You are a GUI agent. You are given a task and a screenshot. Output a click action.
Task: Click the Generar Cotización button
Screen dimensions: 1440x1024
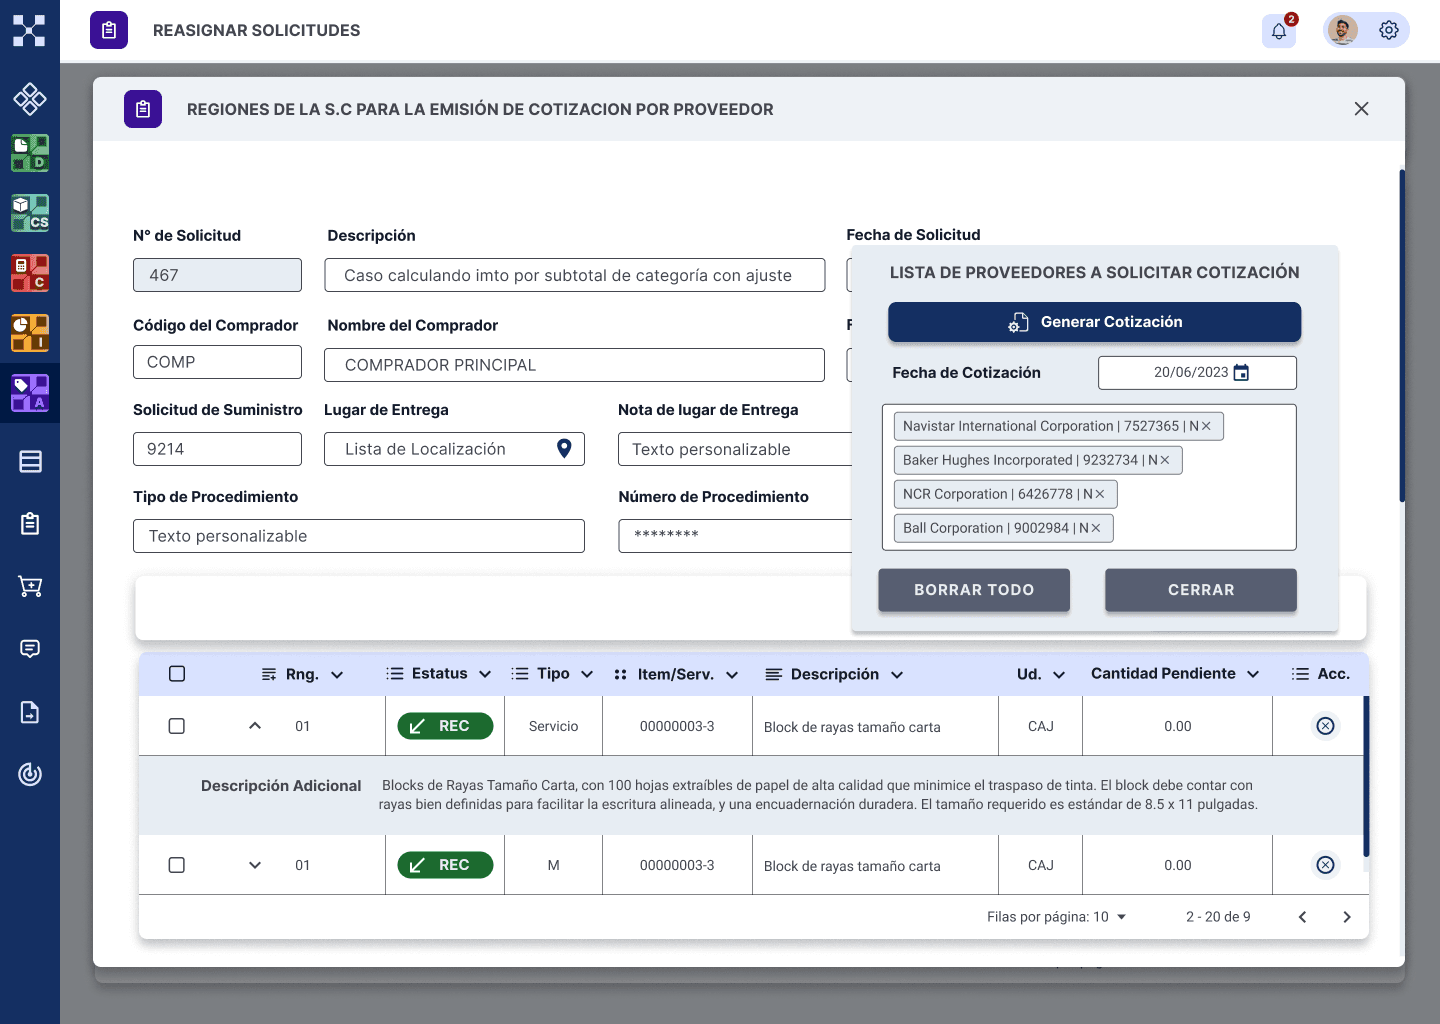tap(1094, 322)
